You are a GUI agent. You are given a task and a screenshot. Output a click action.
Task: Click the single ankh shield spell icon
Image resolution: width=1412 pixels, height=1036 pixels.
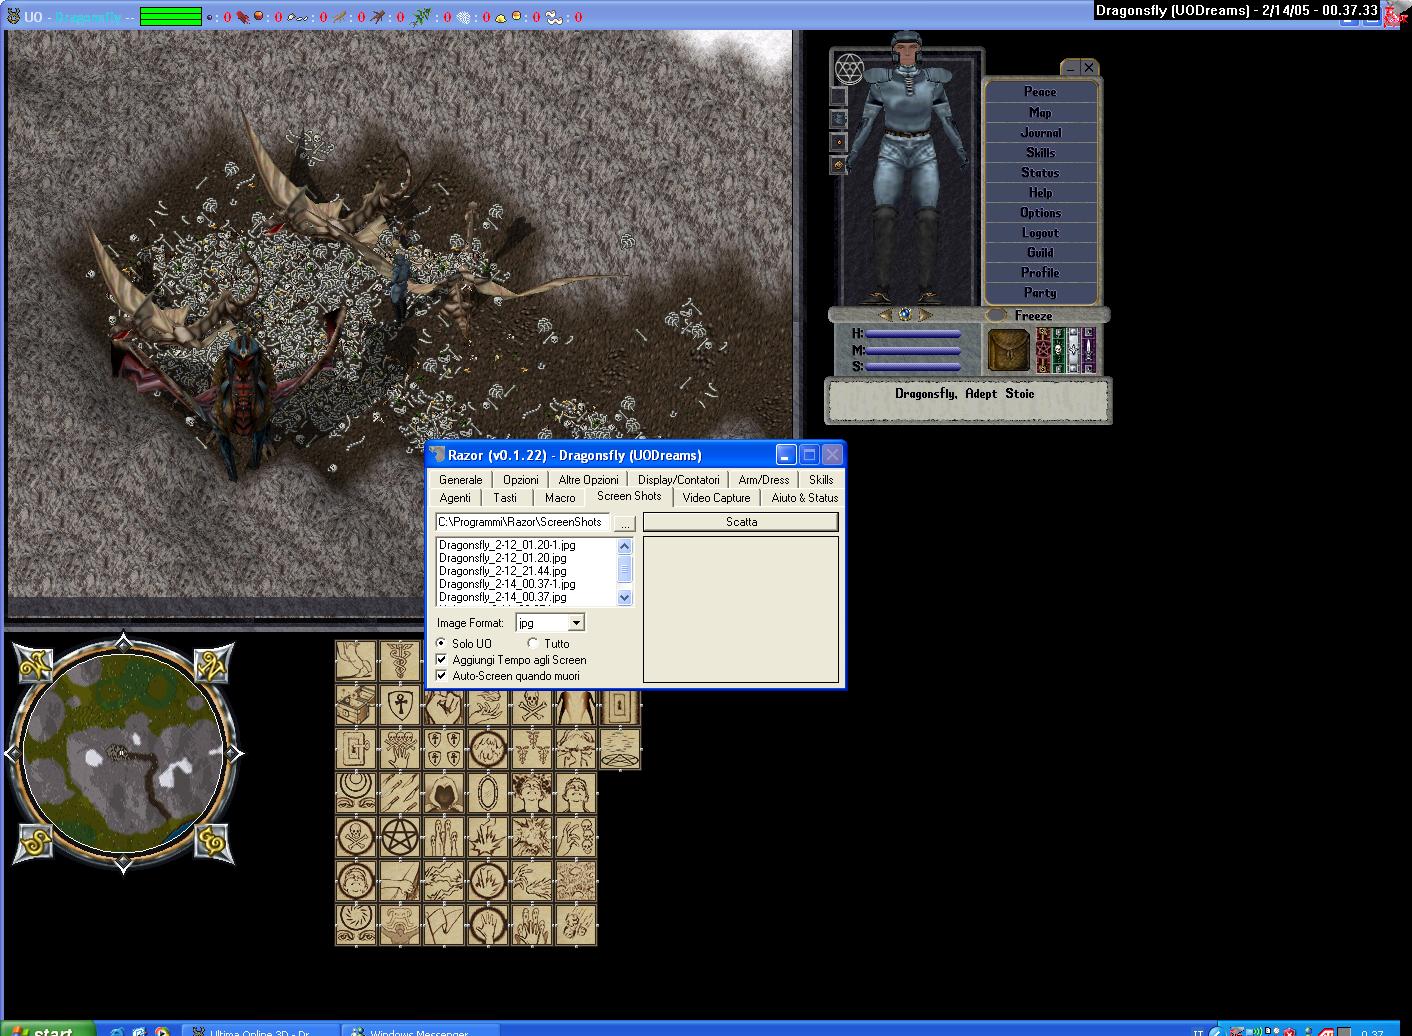pos(399,705)
